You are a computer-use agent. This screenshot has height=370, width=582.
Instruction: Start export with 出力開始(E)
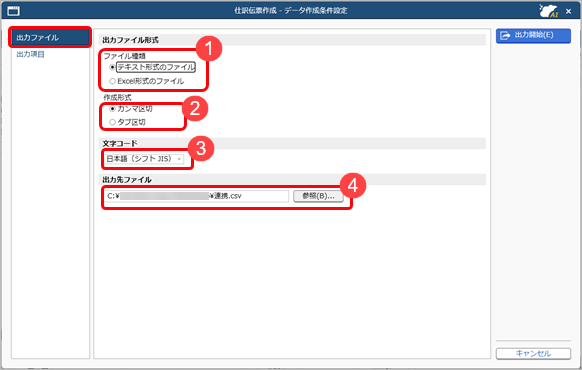(533, 36)
